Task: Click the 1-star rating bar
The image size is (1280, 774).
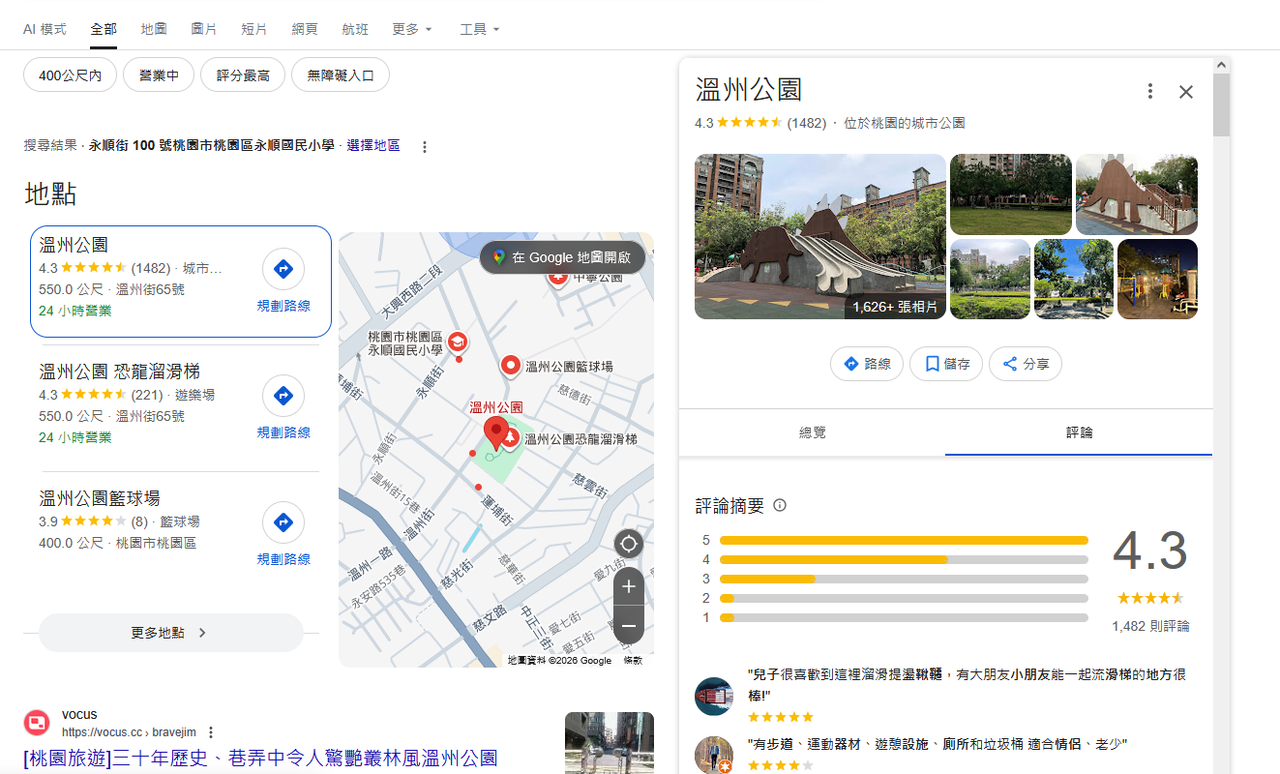Action: tap(903, 618)
